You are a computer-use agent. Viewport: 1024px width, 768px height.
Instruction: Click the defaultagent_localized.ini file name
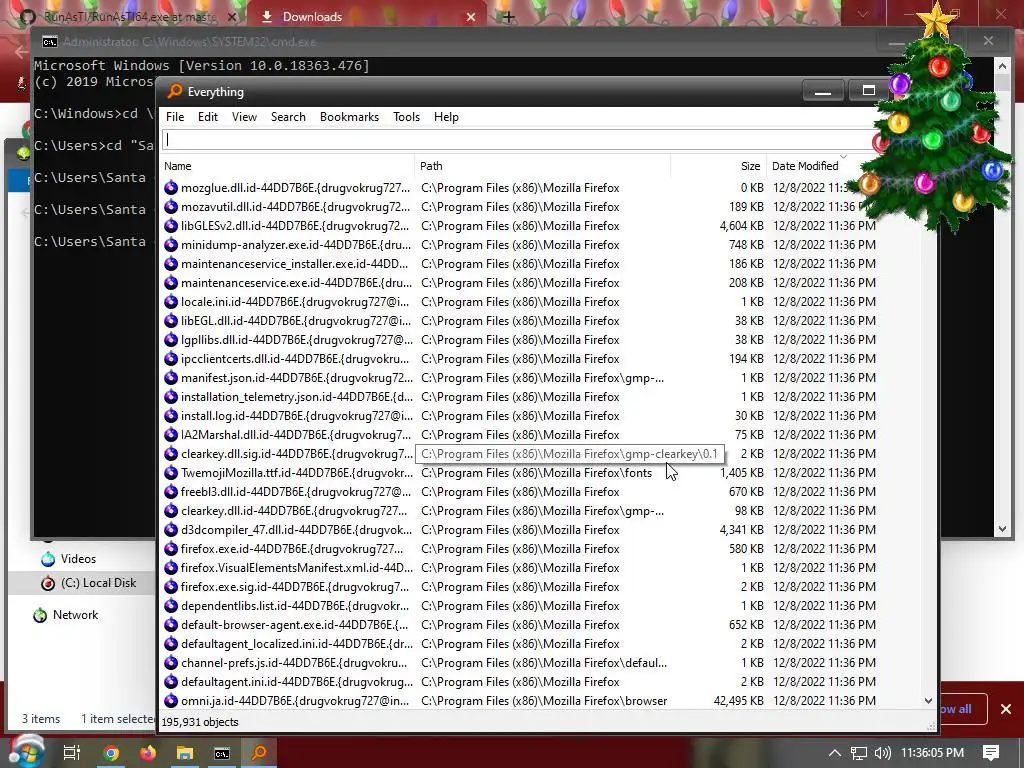click(296, 643)
